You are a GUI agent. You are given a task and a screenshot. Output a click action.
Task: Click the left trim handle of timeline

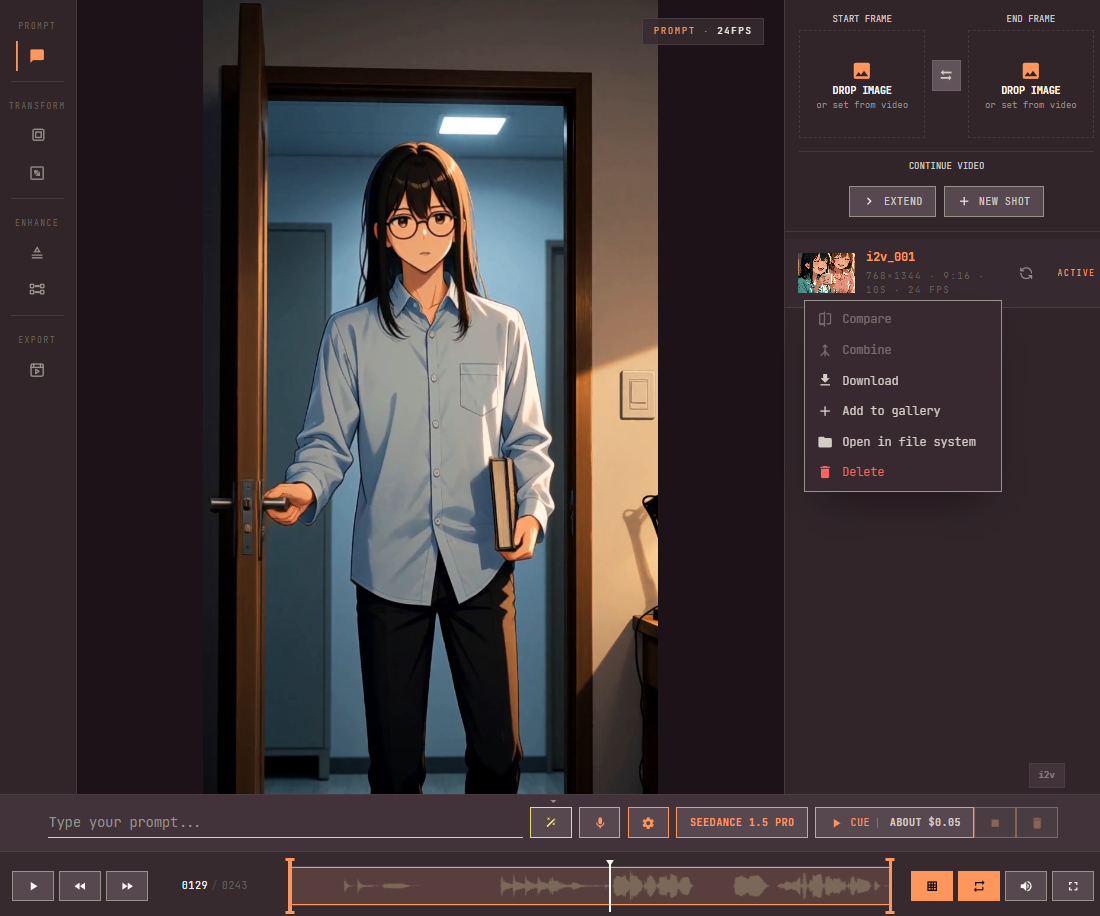click(x=290, y=885)
